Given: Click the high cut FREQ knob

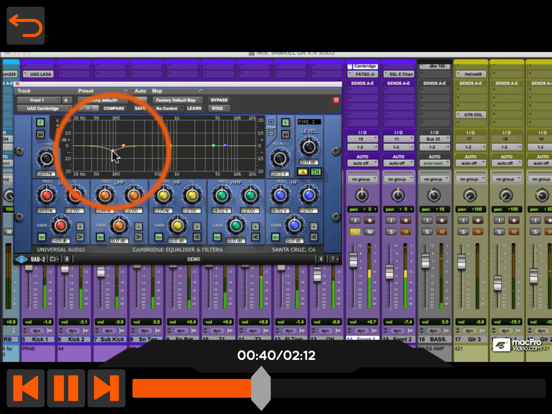Looking at the screenshot, I should point(280,158).
